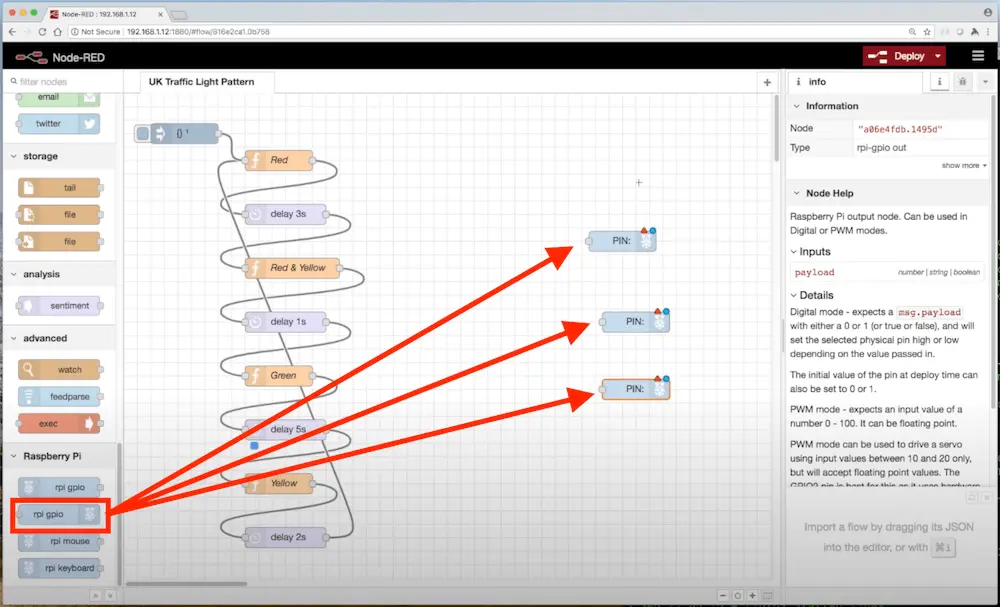Open the debug messages sidebar panel
Screen dimensions: 1000x607
point(962,82)
